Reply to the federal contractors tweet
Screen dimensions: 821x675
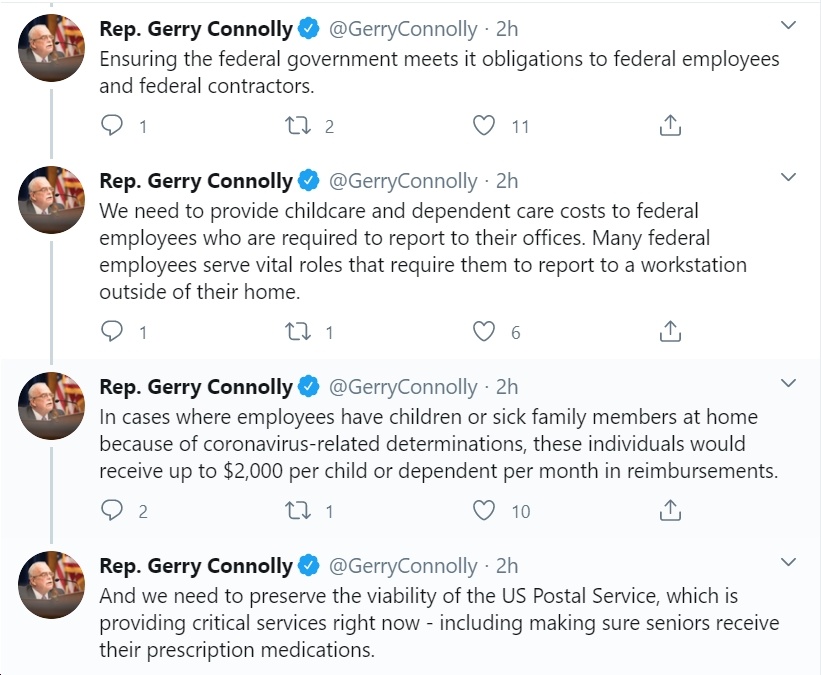click(x=112, y=126)
